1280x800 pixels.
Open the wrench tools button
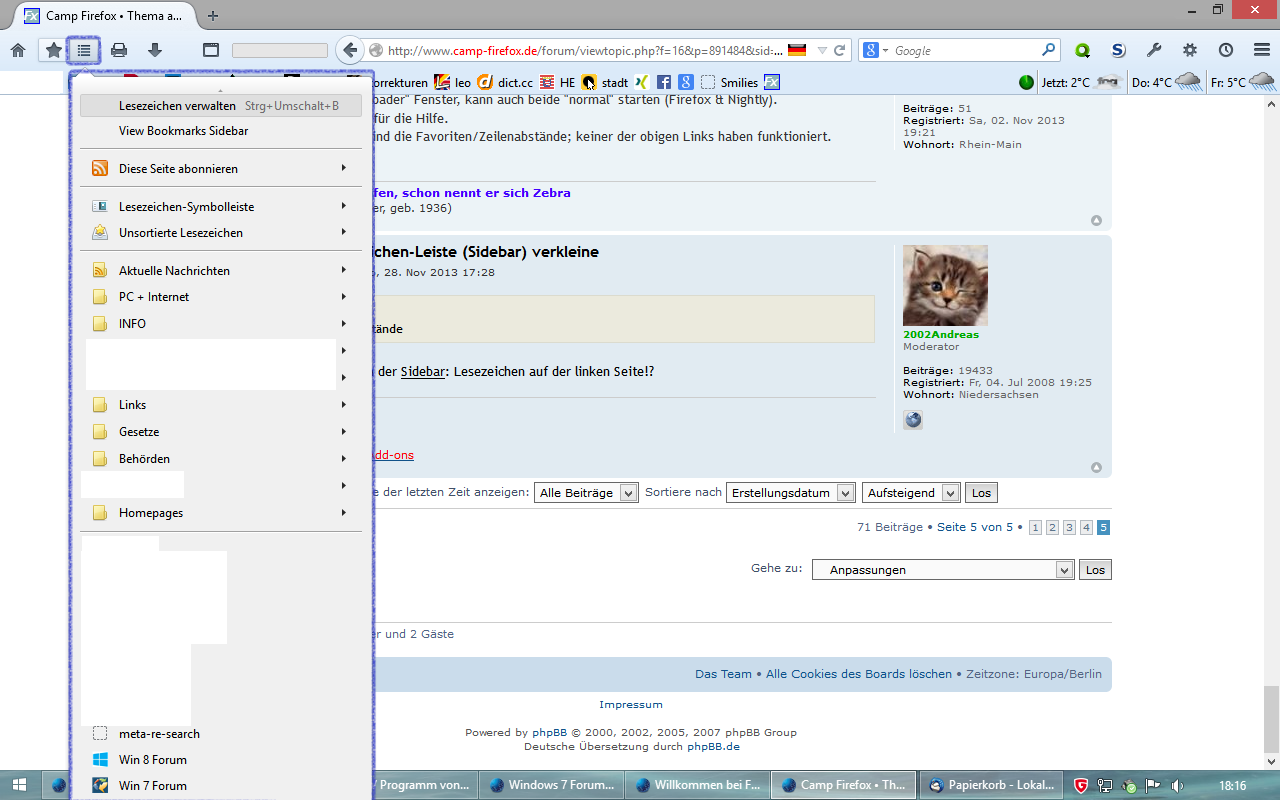pos(1154,50)
